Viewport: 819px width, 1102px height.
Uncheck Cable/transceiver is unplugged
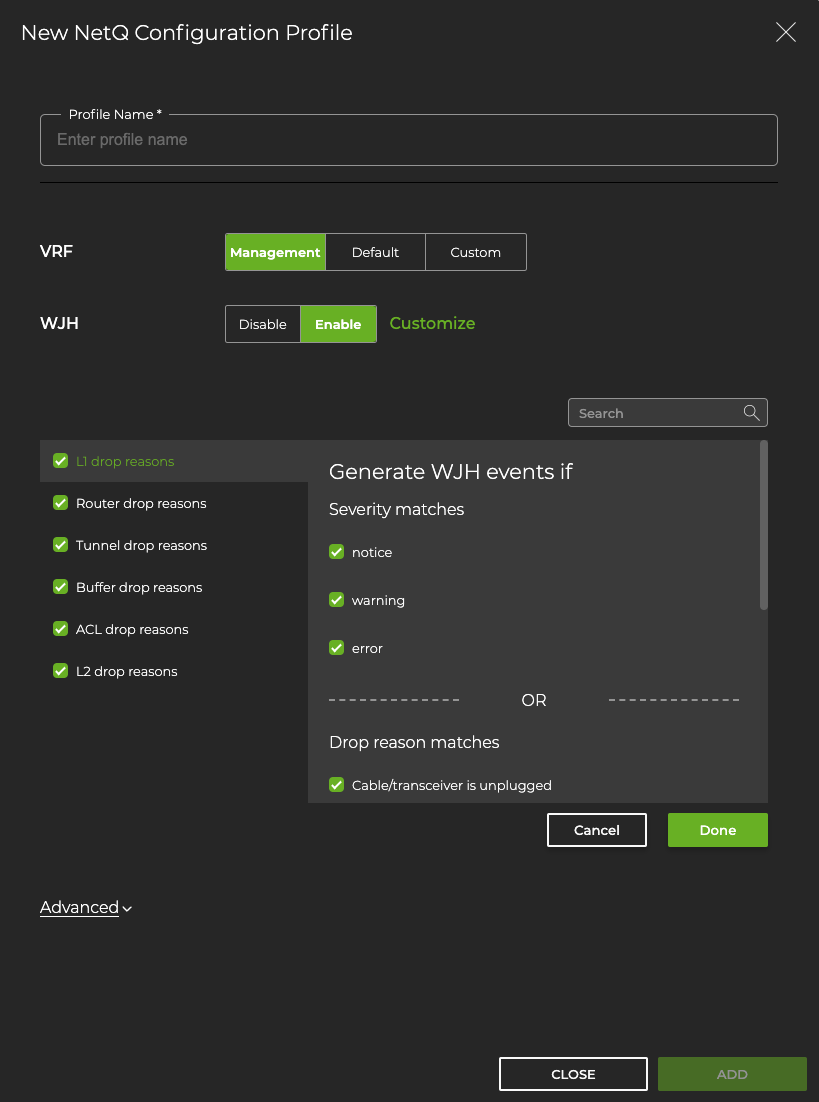click(x=336, y=785)
